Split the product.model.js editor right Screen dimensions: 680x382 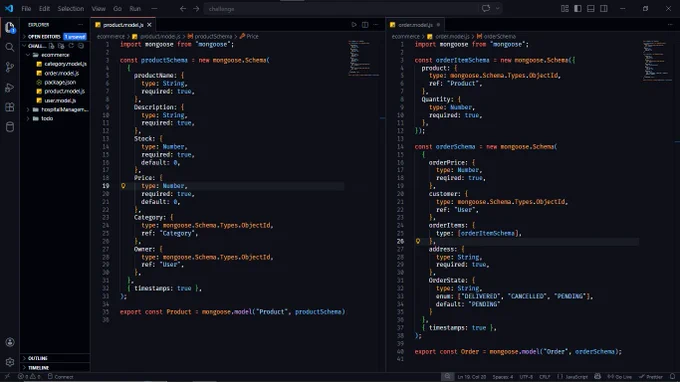tap(365, 25)
